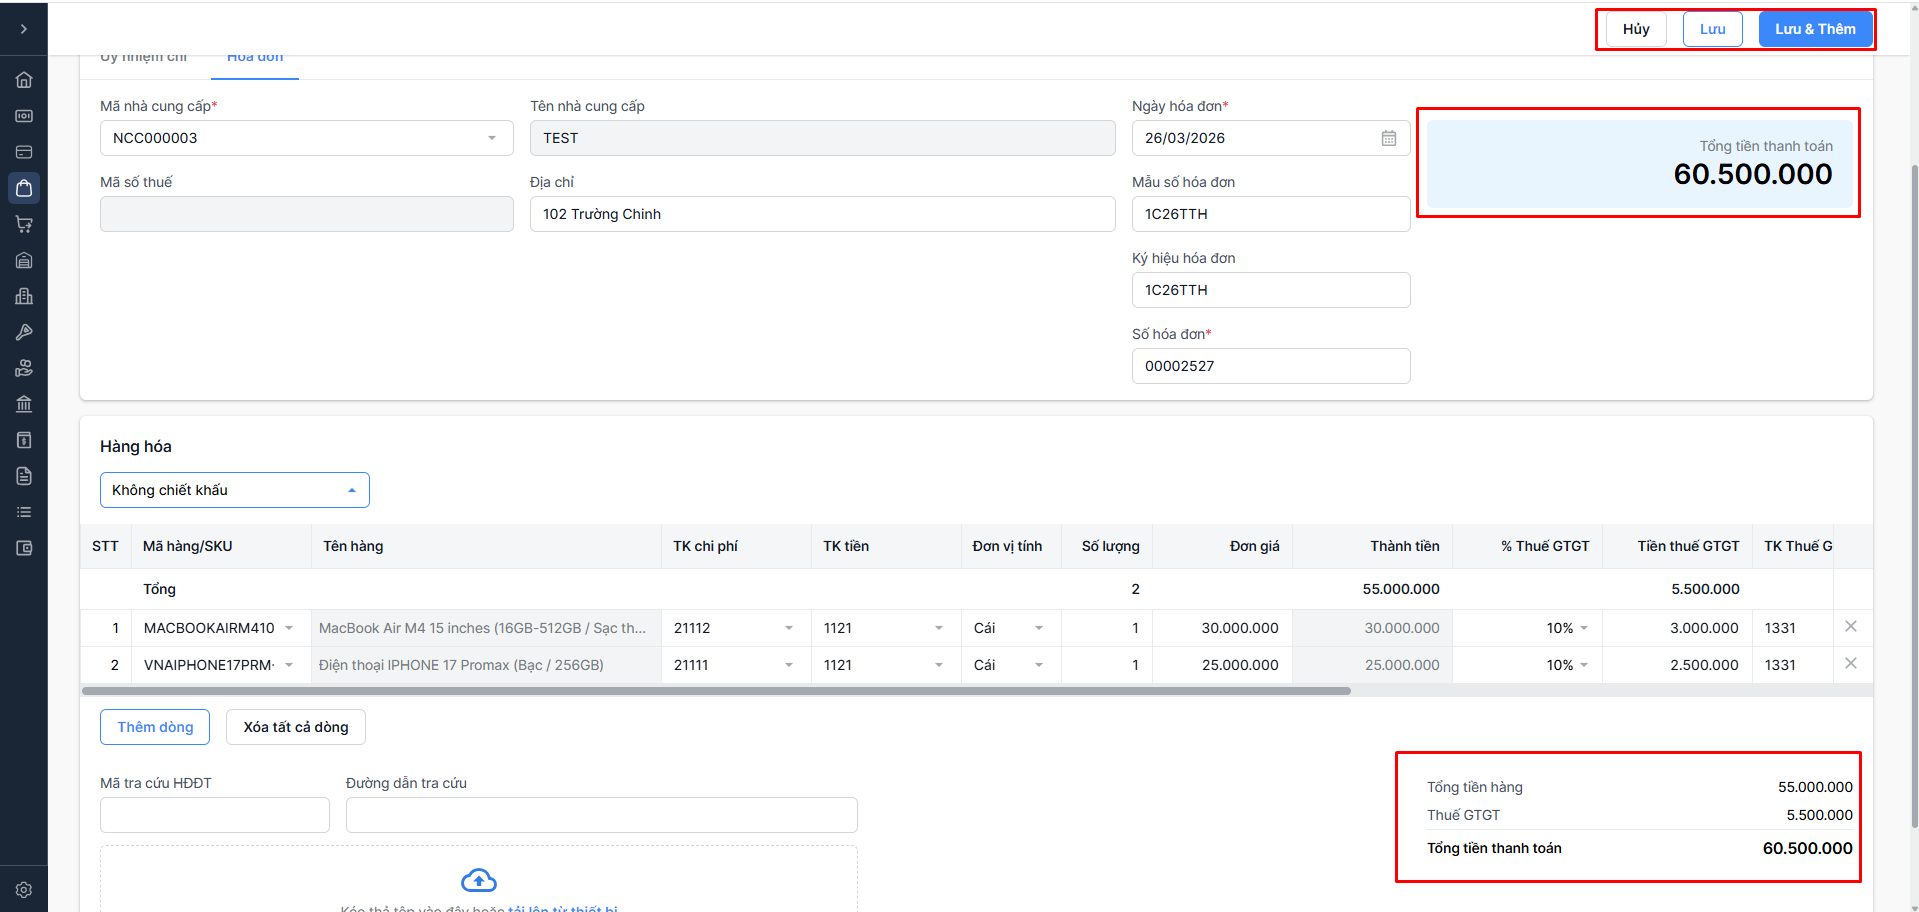The height and width of the screenshot is (912, 1919).
Task: Expand the sidebar with chevron arrow
Action: point(24,29)
